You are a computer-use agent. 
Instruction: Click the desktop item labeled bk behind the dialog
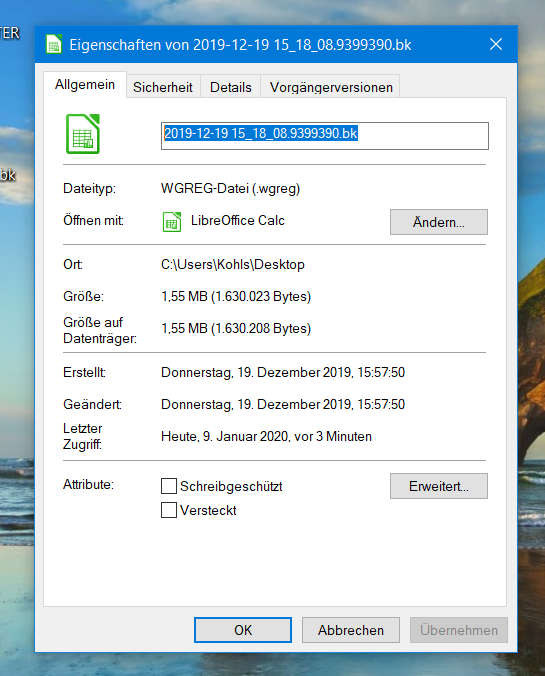click(x=8, y=175)
